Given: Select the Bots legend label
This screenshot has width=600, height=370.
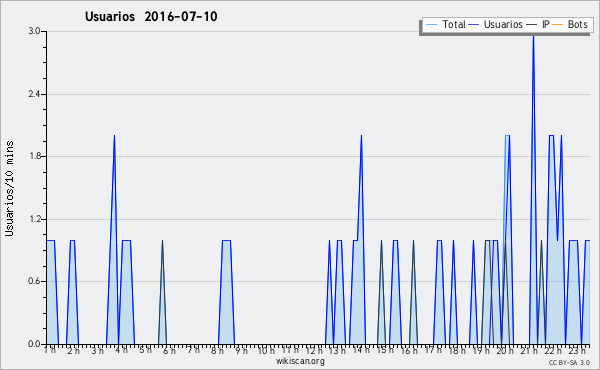Looking at the screenshot, I should click(578, 24).
